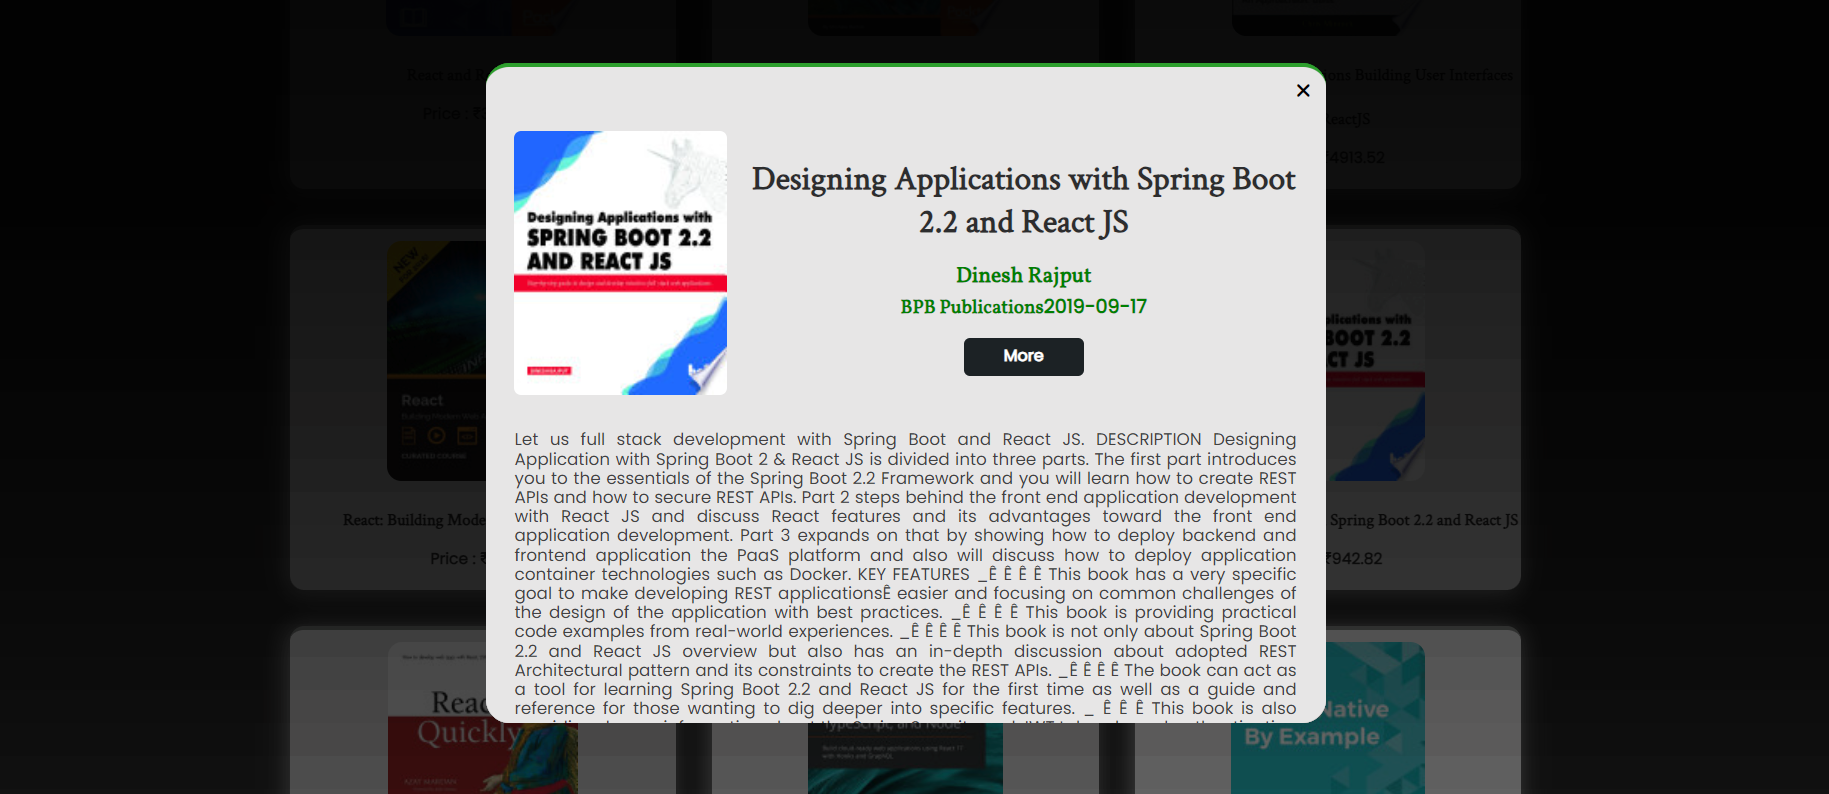Click the book description paragraph
Screen dimensions: 1829x794
905,574
